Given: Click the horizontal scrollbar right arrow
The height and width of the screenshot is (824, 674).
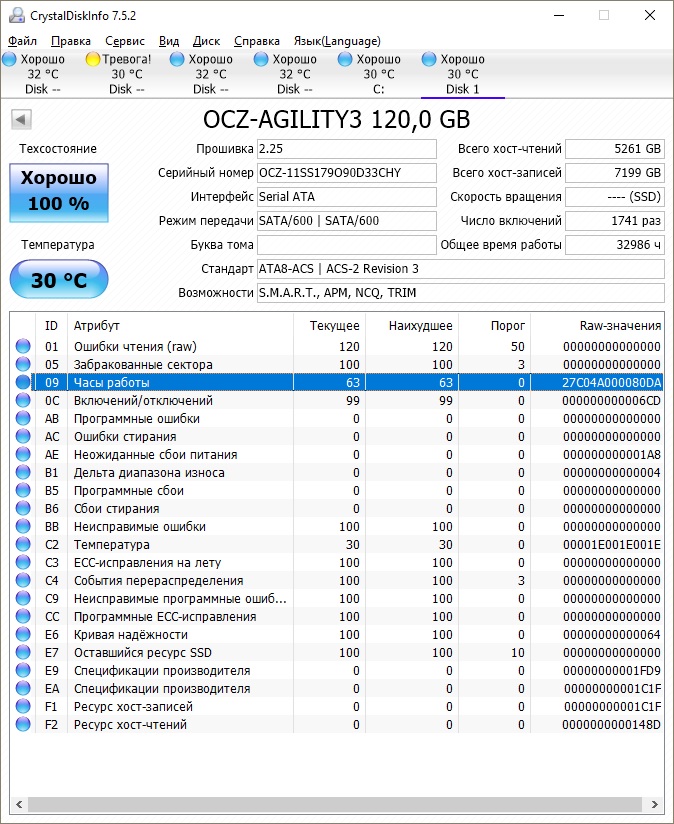Looking at the screenshot, I should point(655,804).
